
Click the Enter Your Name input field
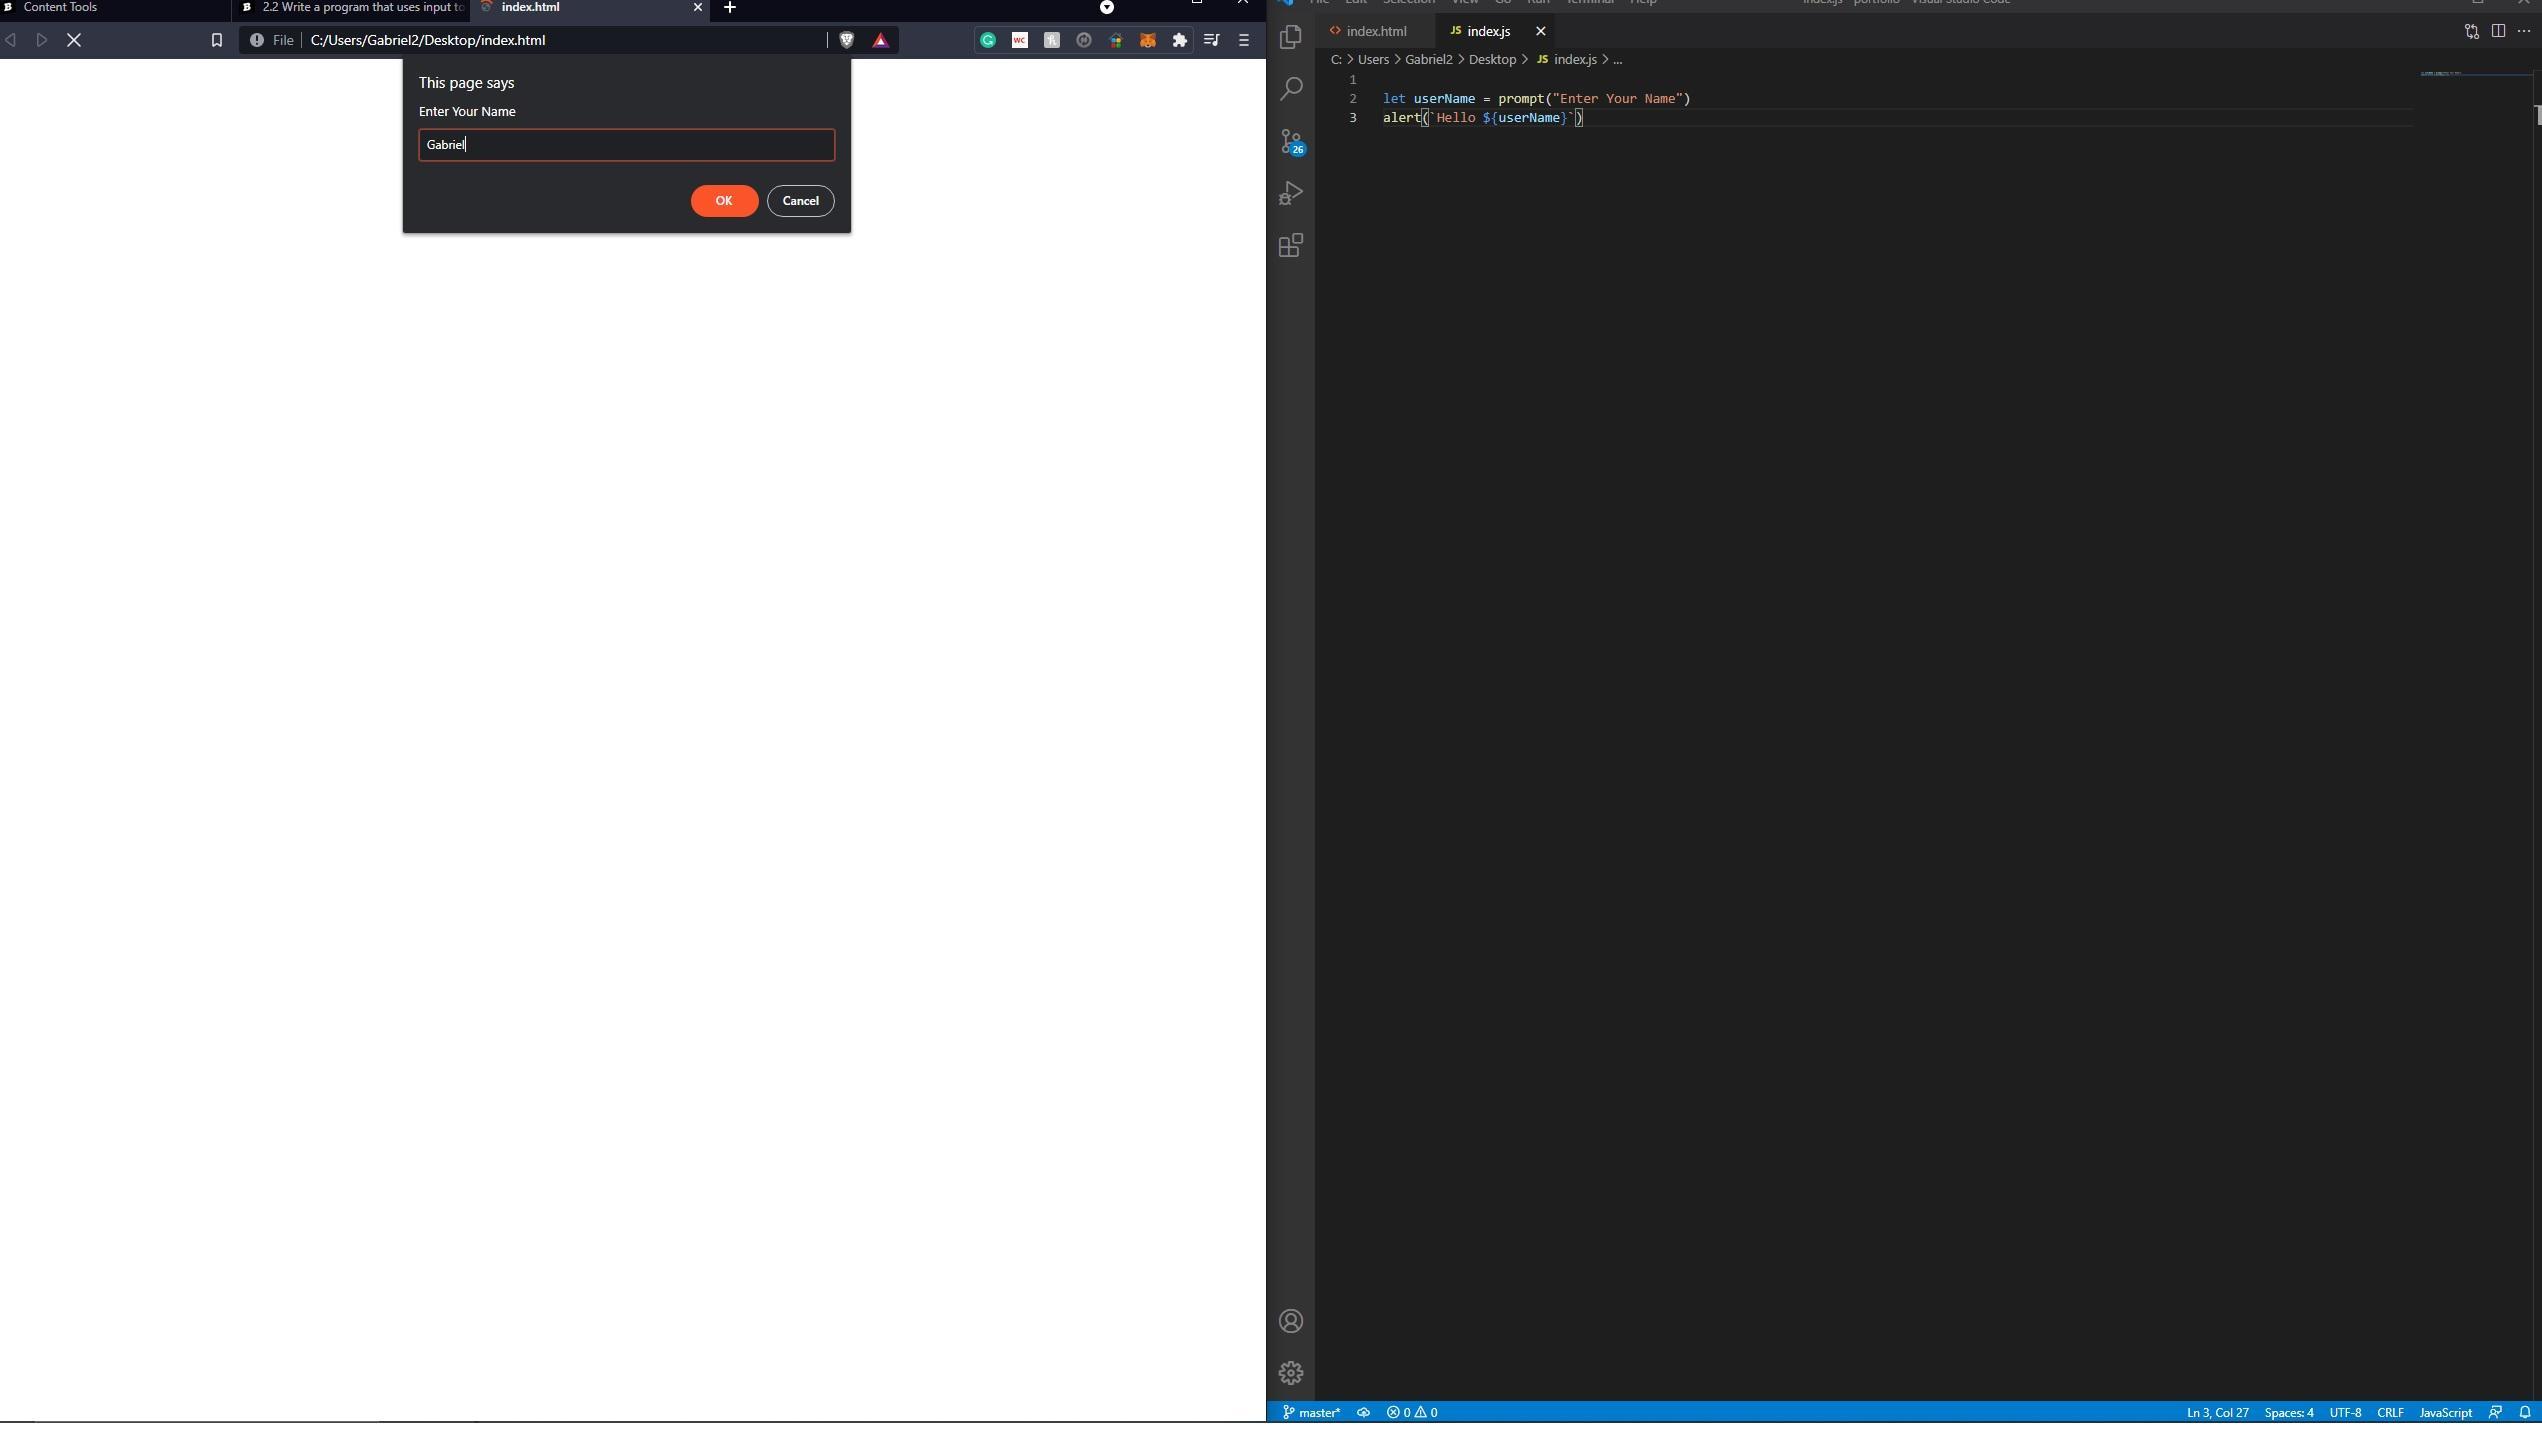tap(626, 145)
